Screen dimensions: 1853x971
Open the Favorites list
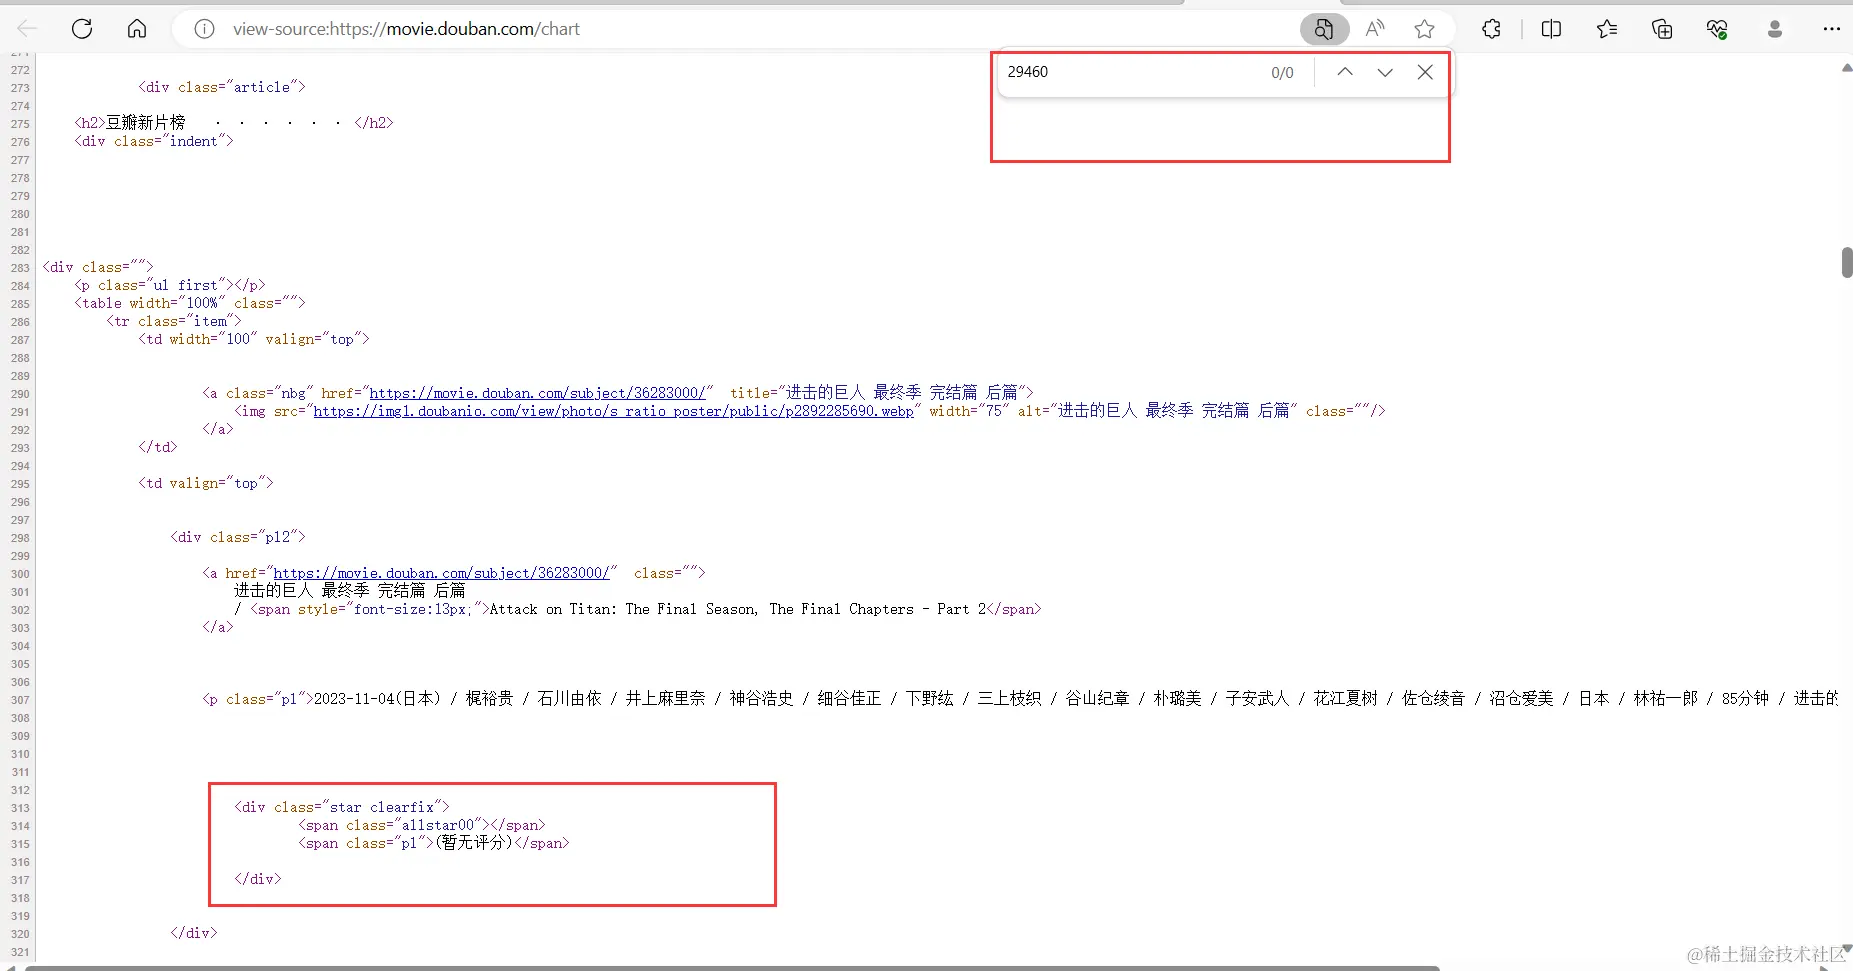(x=1607, y=29)
